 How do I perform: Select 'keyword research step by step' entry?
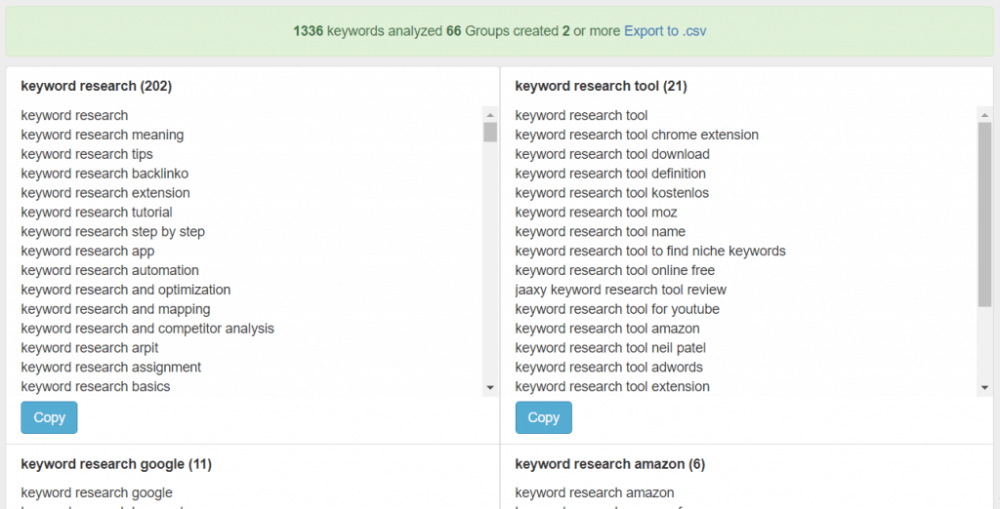[x=113, y=232]
